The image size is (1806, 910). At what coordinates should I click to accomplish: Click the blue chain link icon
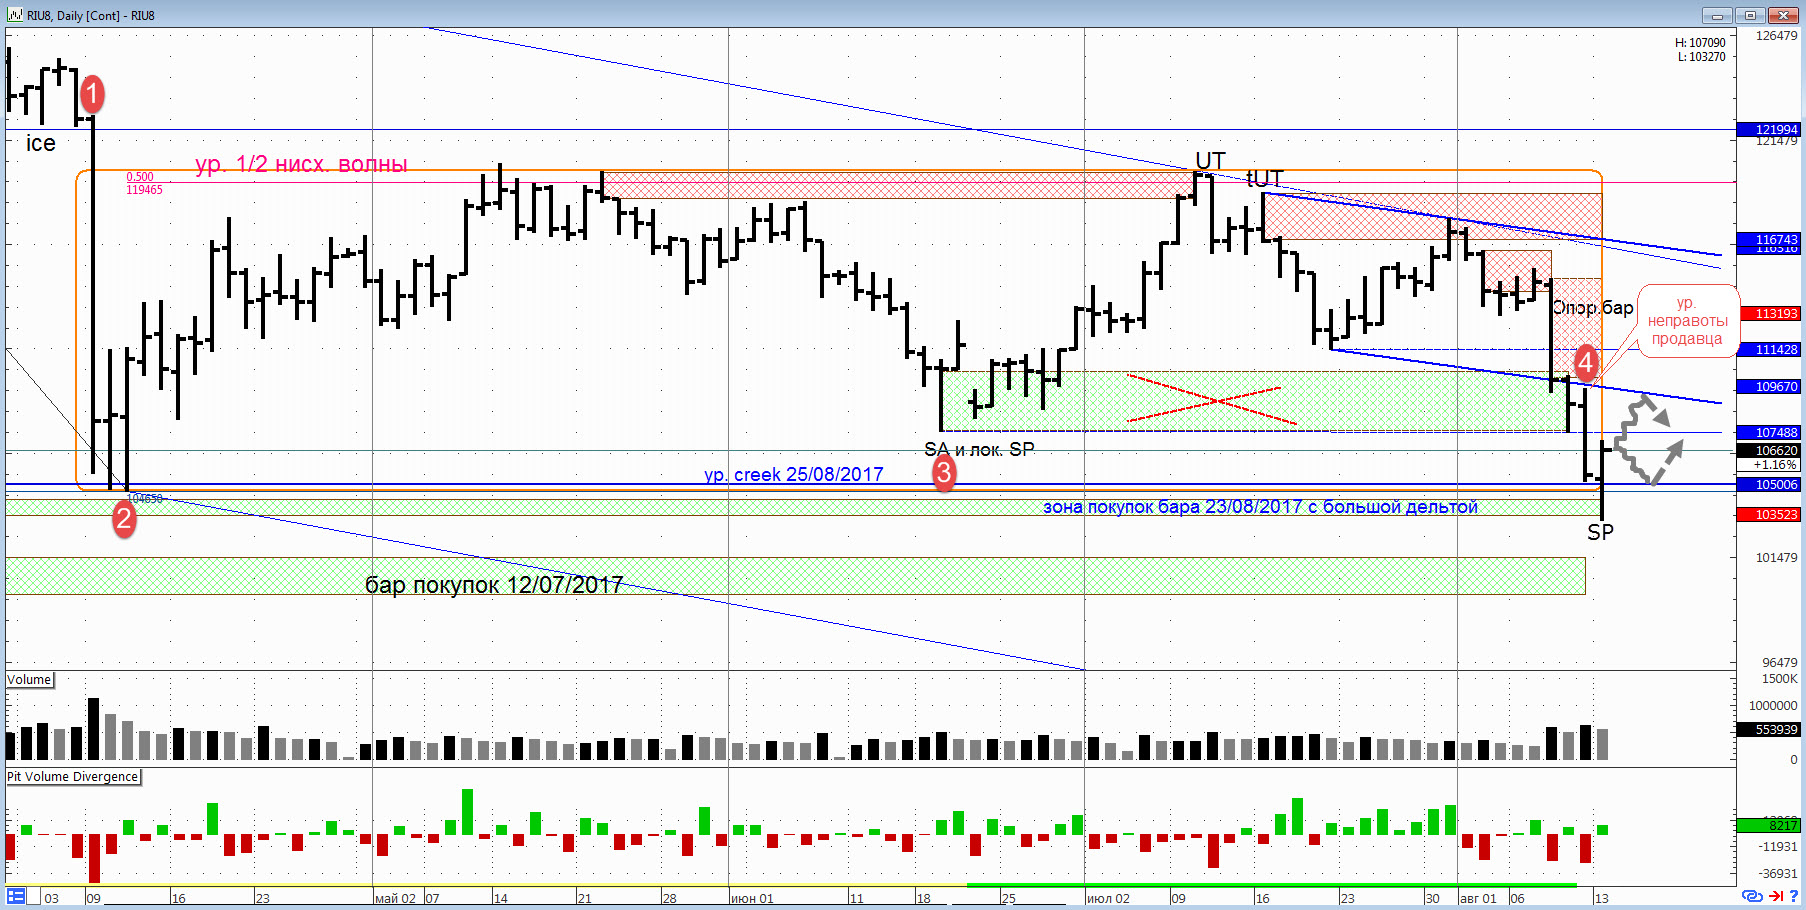1751,896
